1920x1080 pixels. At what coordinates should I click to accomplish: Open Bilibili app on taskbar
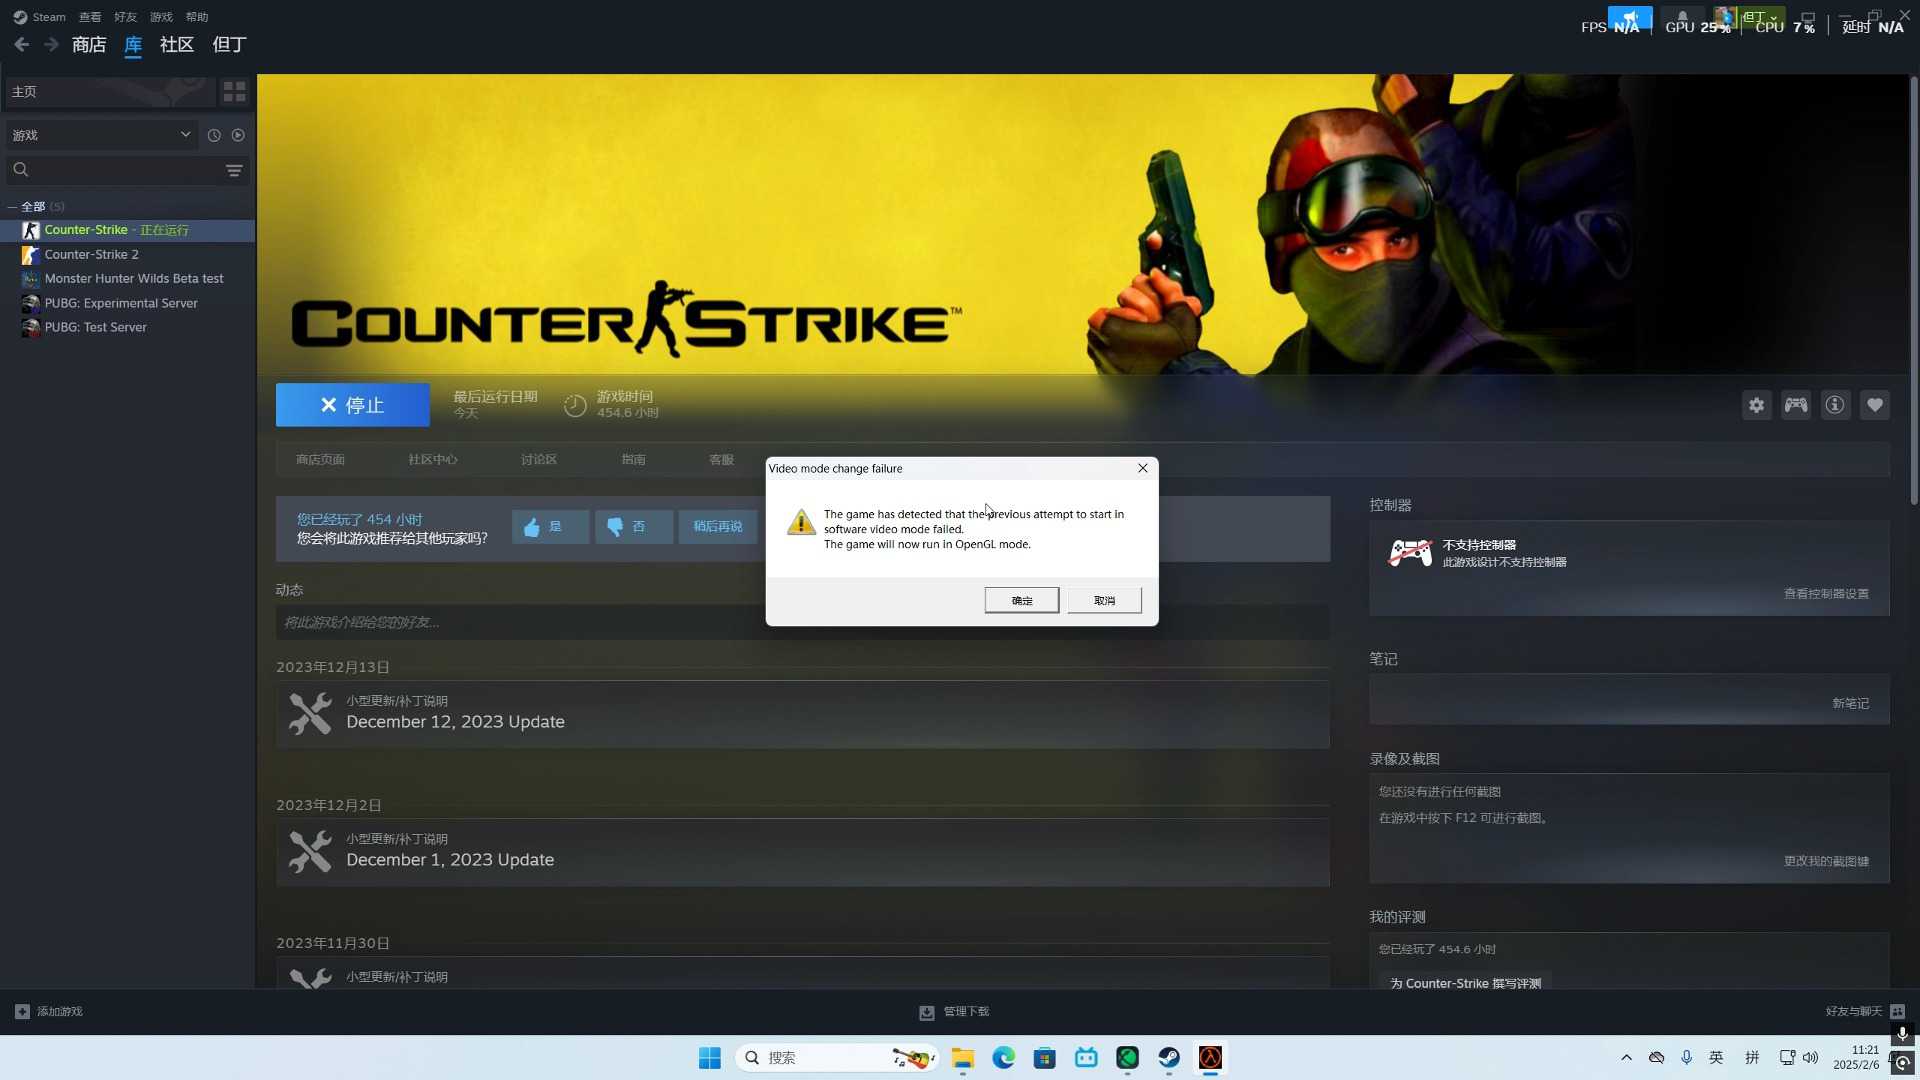point(1086,1058)
